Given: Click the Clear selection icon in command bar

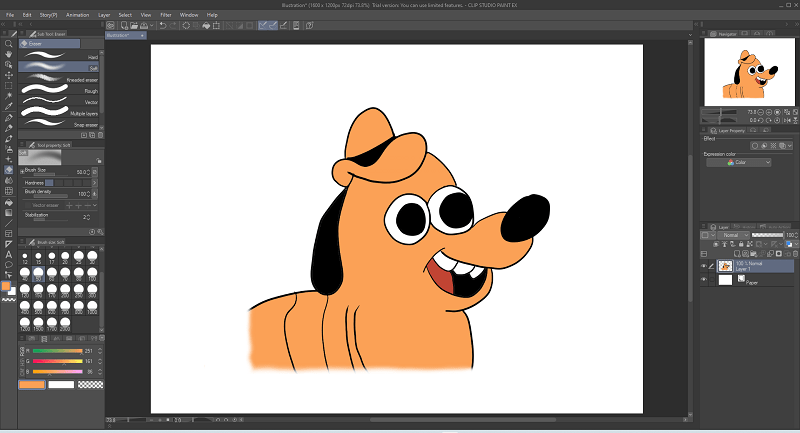Looking at the screenshot, I should click(186, 26).
